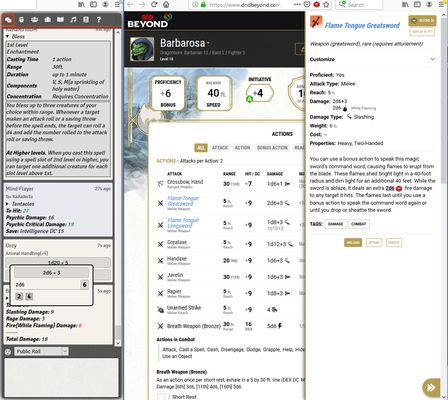Click the COMBAT tag button
Screen dimensions: 448x400
tap(358, 224)
